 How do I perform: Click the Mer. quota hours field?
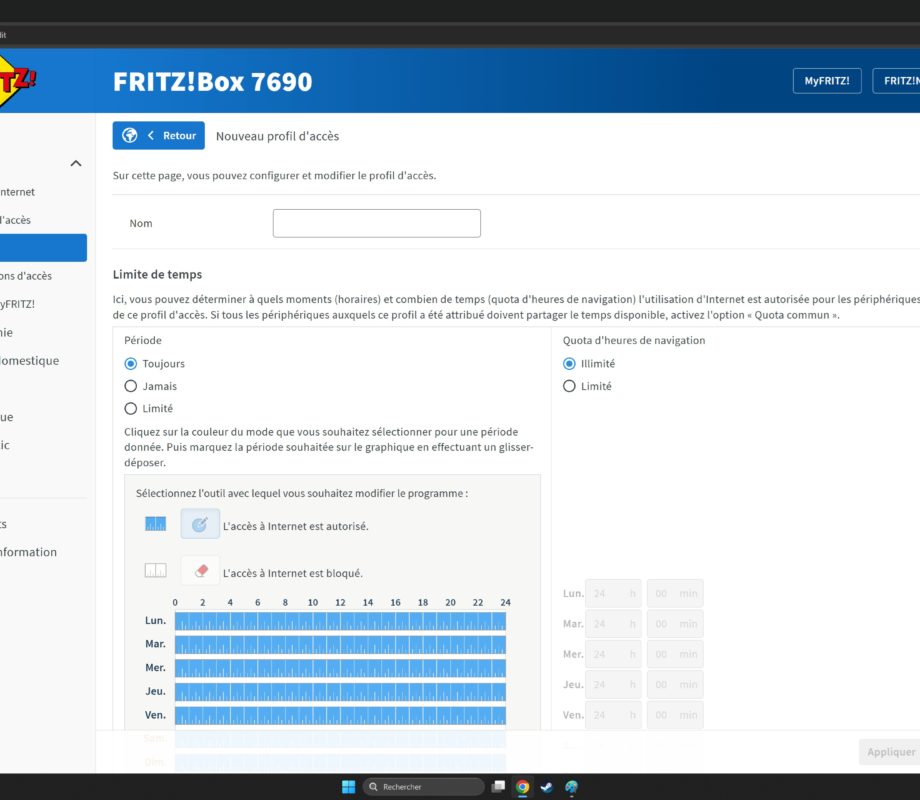point(614,654)
